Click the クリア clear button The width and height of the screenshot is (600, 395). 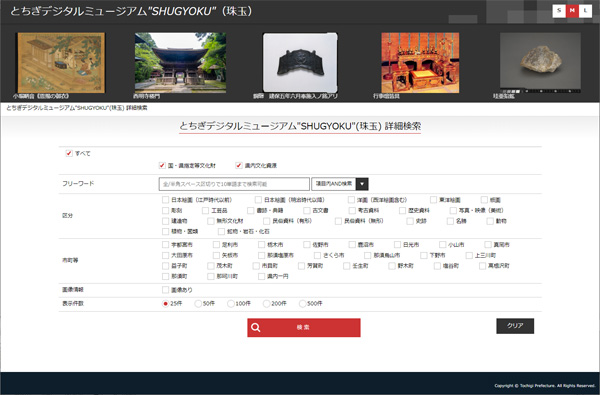pos(515,326)
